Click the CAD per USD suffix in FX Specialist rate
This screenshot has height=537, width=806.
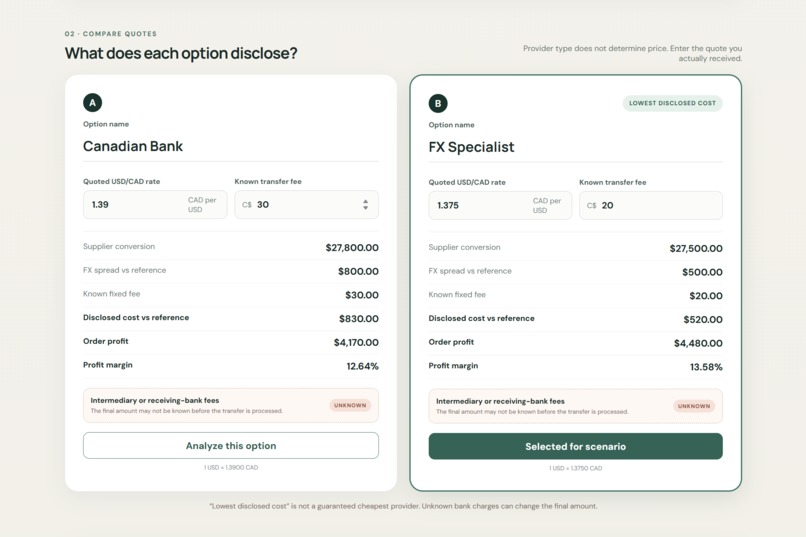tap(547, 206)
